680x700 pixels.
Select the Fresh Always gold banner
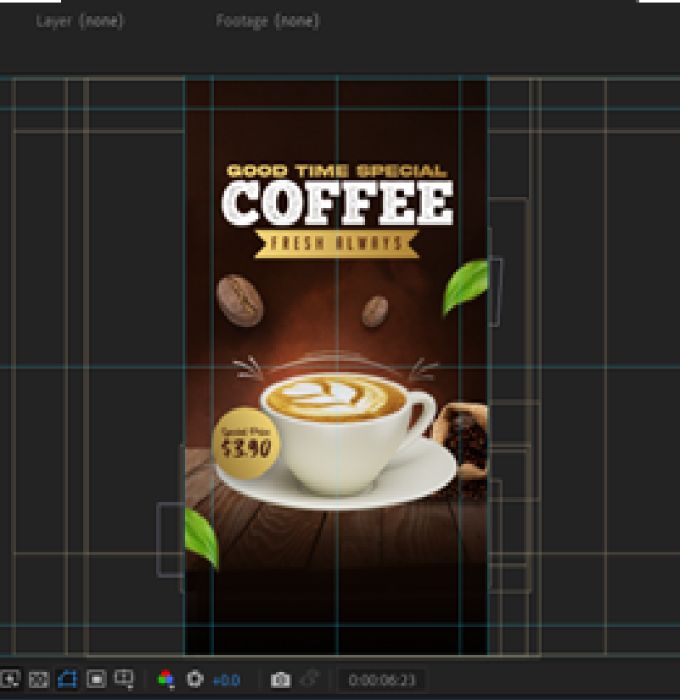(337, 244)
